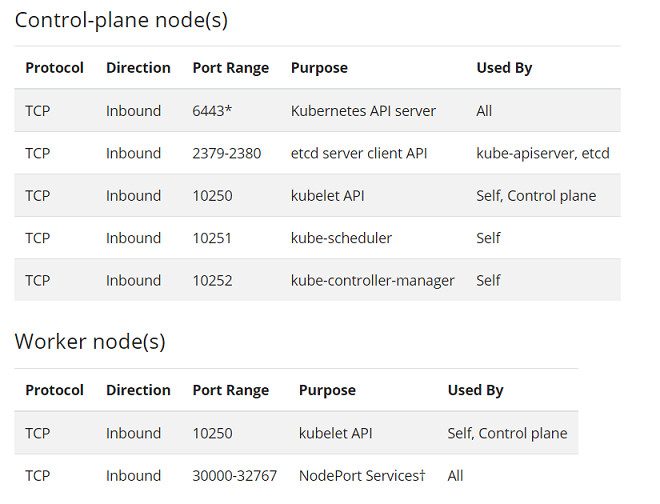The height and width of the screenshot is (504, 660).
Task: Select the 10252 port cell
Action: click(x=213, y=280)
